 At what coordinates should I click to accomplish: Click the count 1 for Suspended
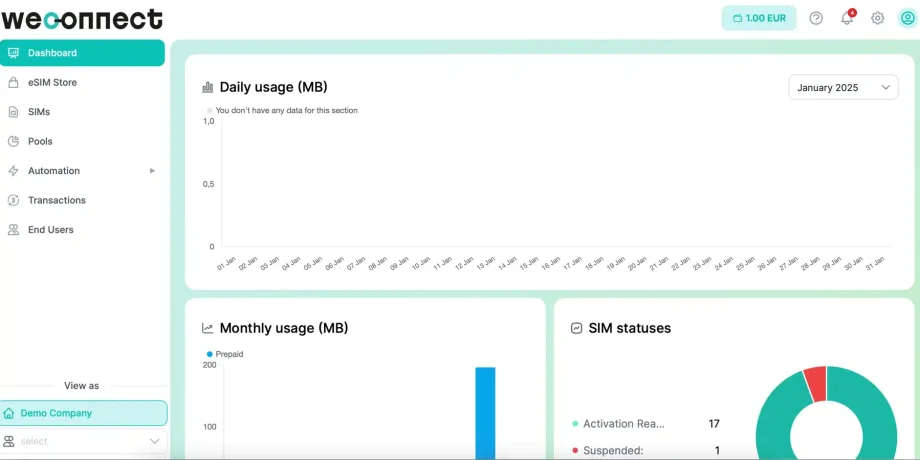(x=717, y=451)
